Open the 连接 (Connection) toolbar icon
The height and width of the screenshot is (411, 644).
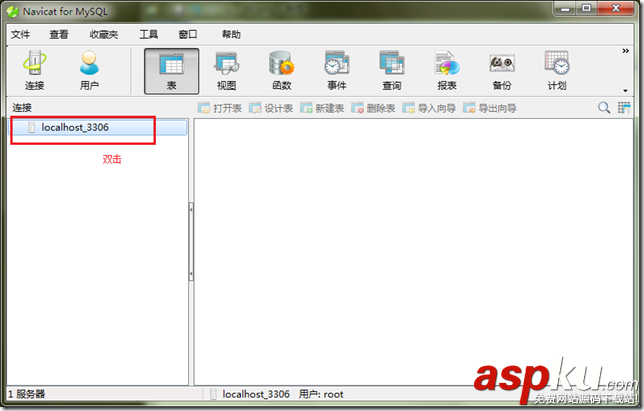pos(34,71)
